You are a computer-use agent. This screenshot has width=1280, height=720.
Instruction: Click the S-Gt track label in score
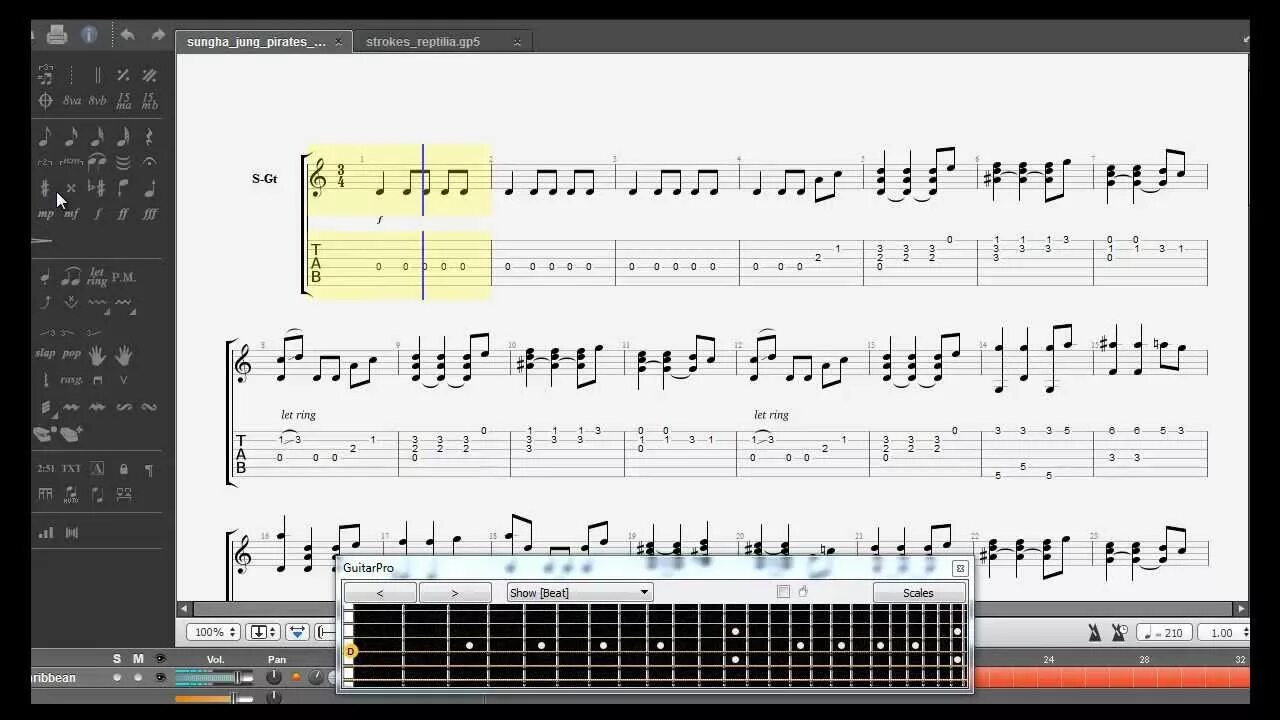coord(264,179)
